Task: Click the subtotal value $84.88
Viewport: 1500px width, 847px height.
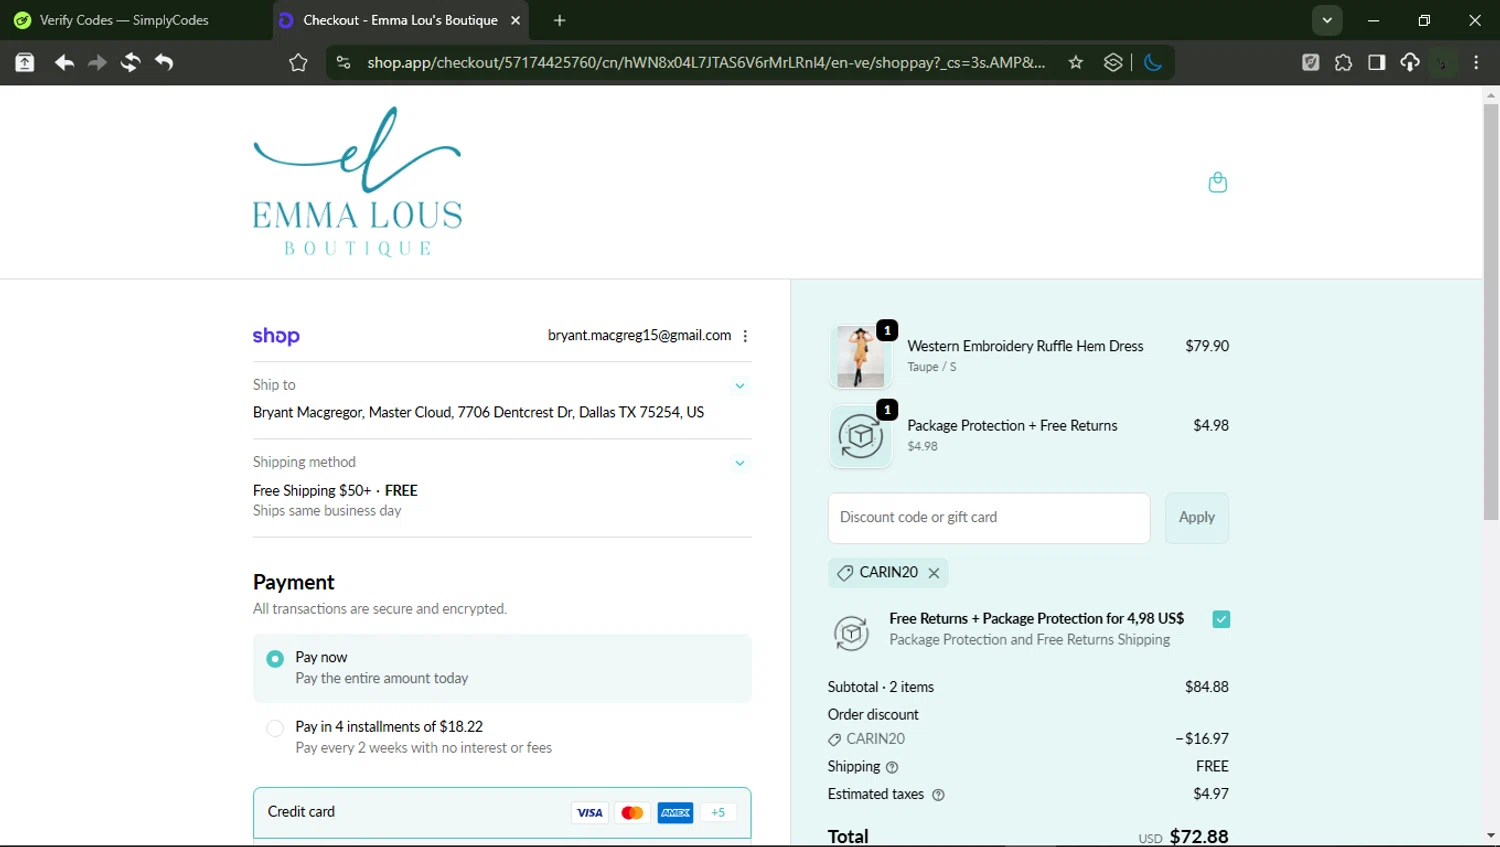Action: tap(1206, 687)
